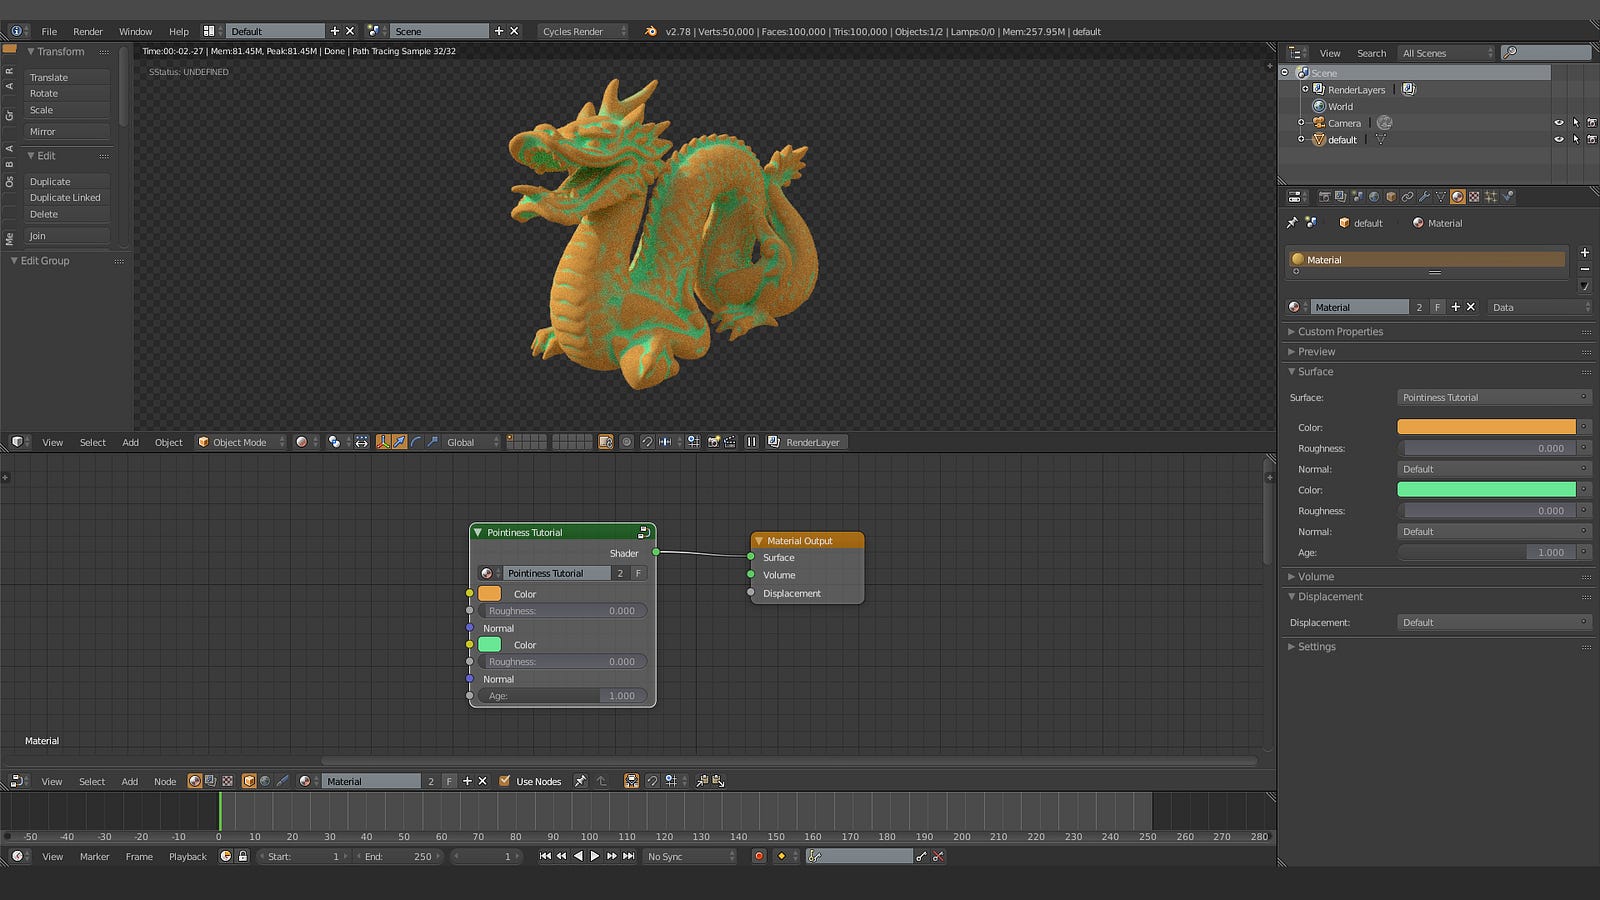Viewport: 1600px width, 900px height.
Task: Remove the material slot with minus
Action: tap(1584, 269)
